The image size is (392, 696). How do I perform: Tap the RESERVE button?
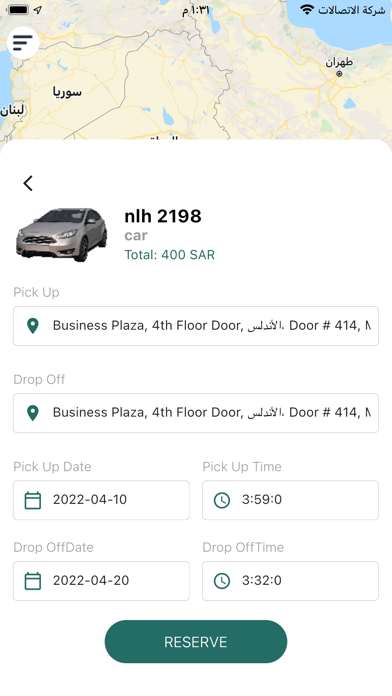tap(196, 642)
